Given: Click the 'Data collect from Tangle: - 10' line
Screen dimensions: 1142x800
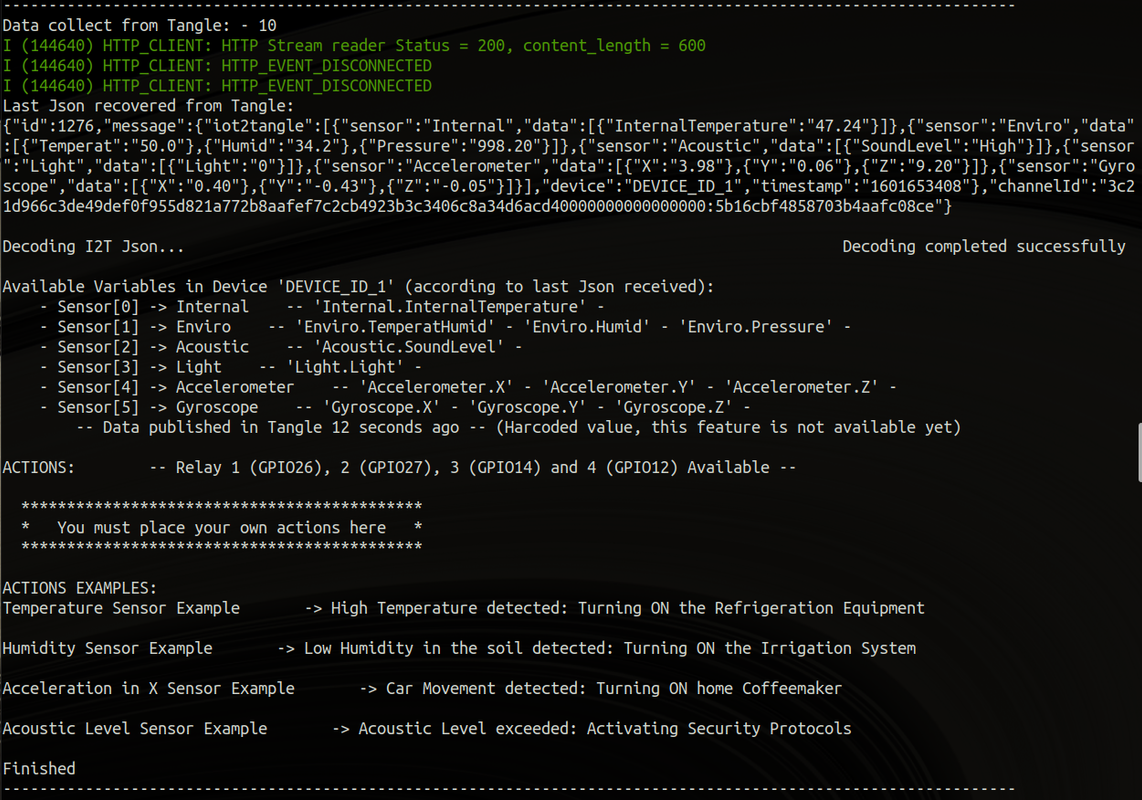Looking at the screenshot, I should point(140,26).
